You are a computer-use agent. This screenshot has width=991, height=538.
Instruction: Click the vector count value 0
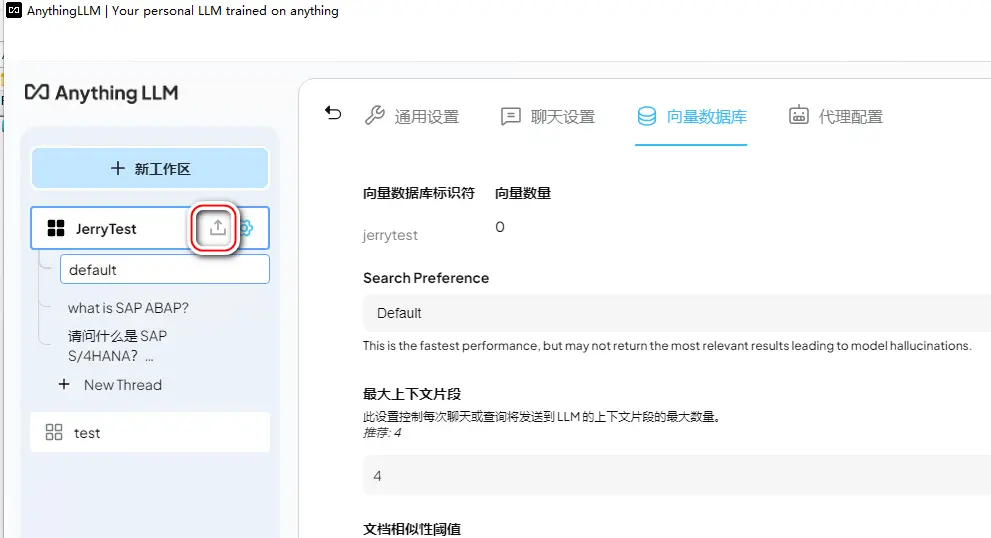500,227
